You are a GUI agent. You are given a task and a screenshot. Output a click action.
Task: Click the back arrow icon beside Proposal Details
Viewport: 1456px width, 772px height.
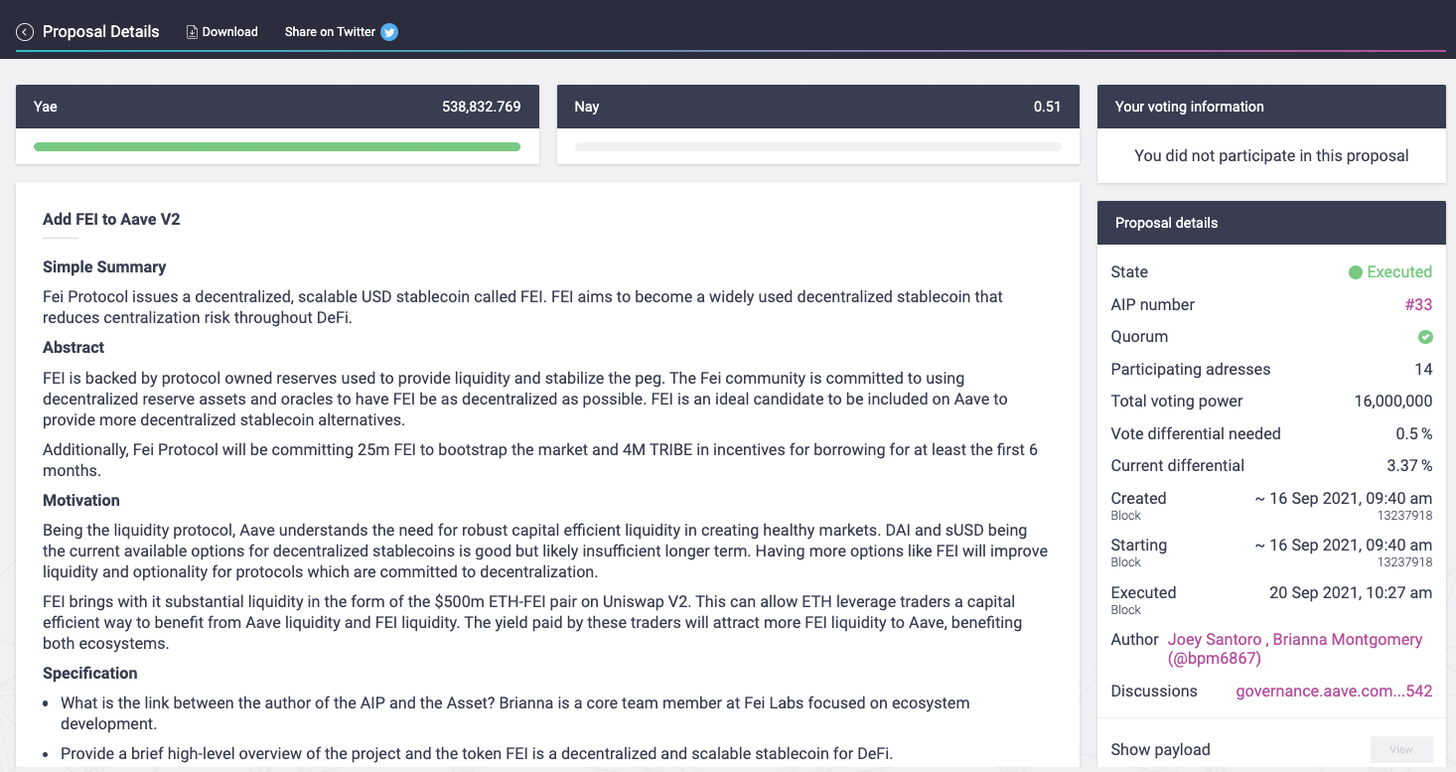pyautogui.click(x=25, y=32)
